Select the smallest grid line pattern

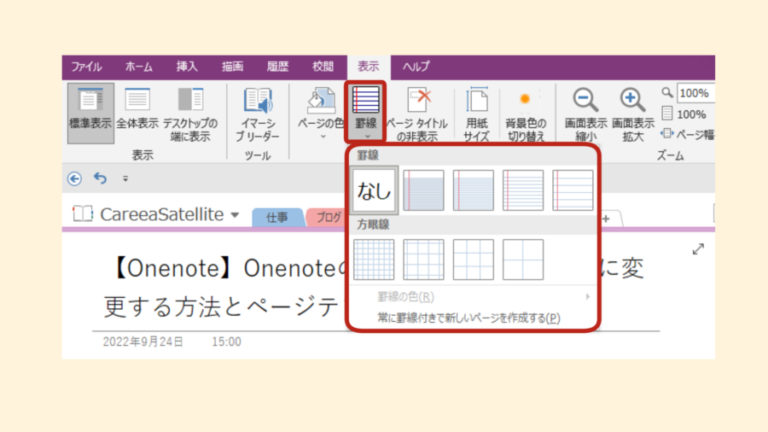pos(374,260)
